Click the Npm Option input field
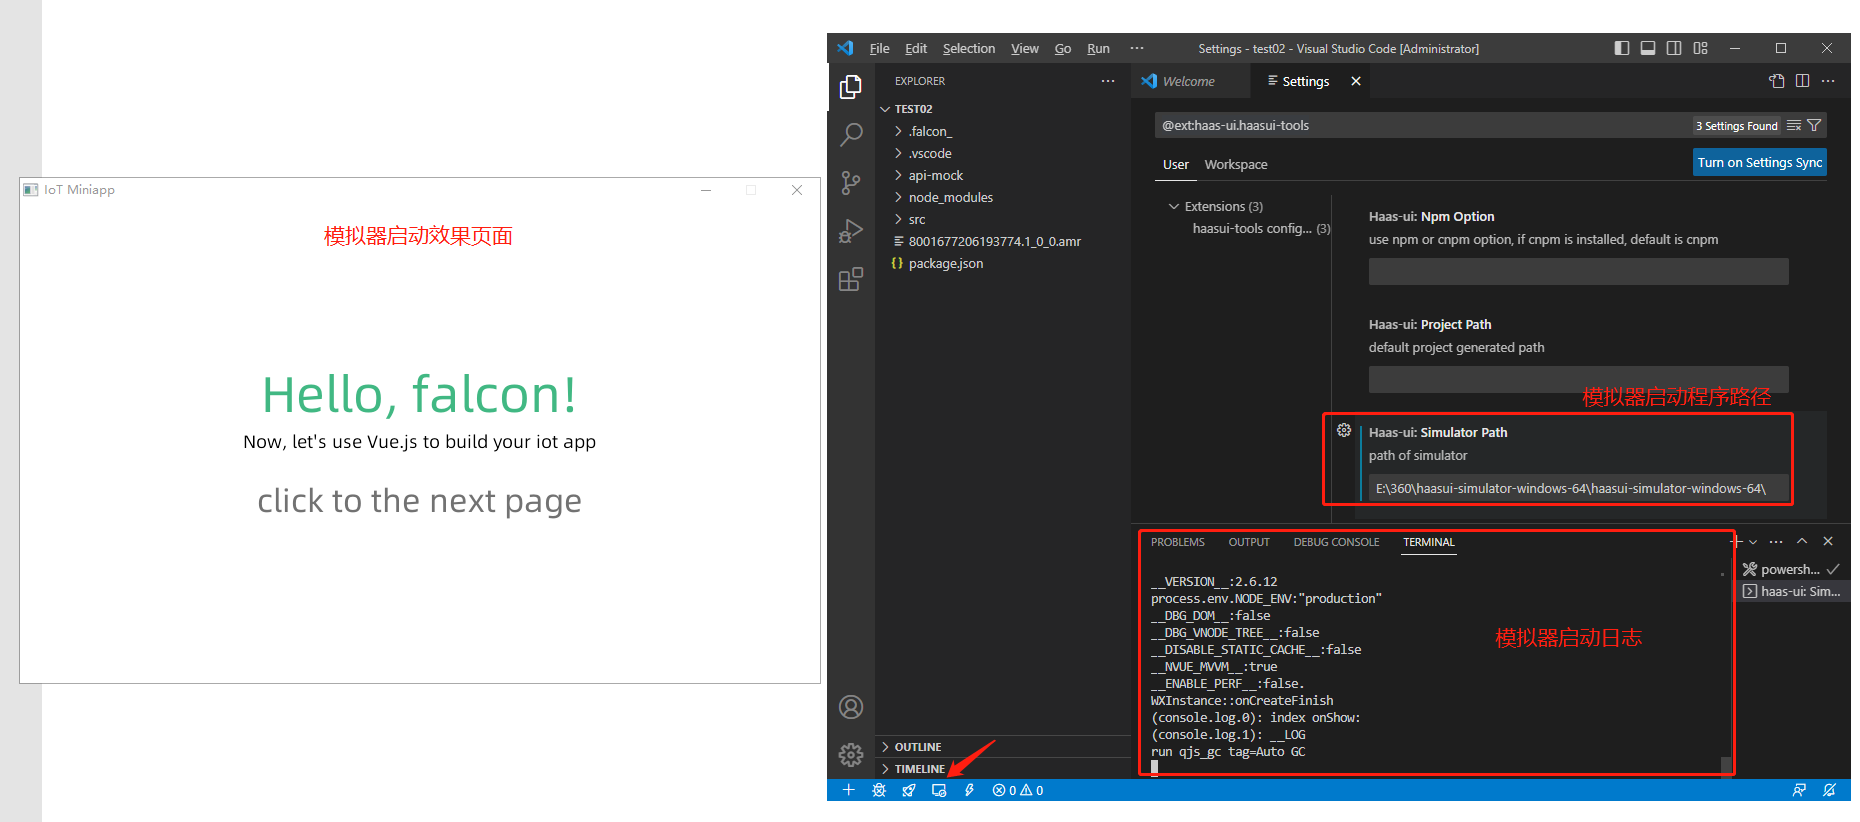 1579,271
